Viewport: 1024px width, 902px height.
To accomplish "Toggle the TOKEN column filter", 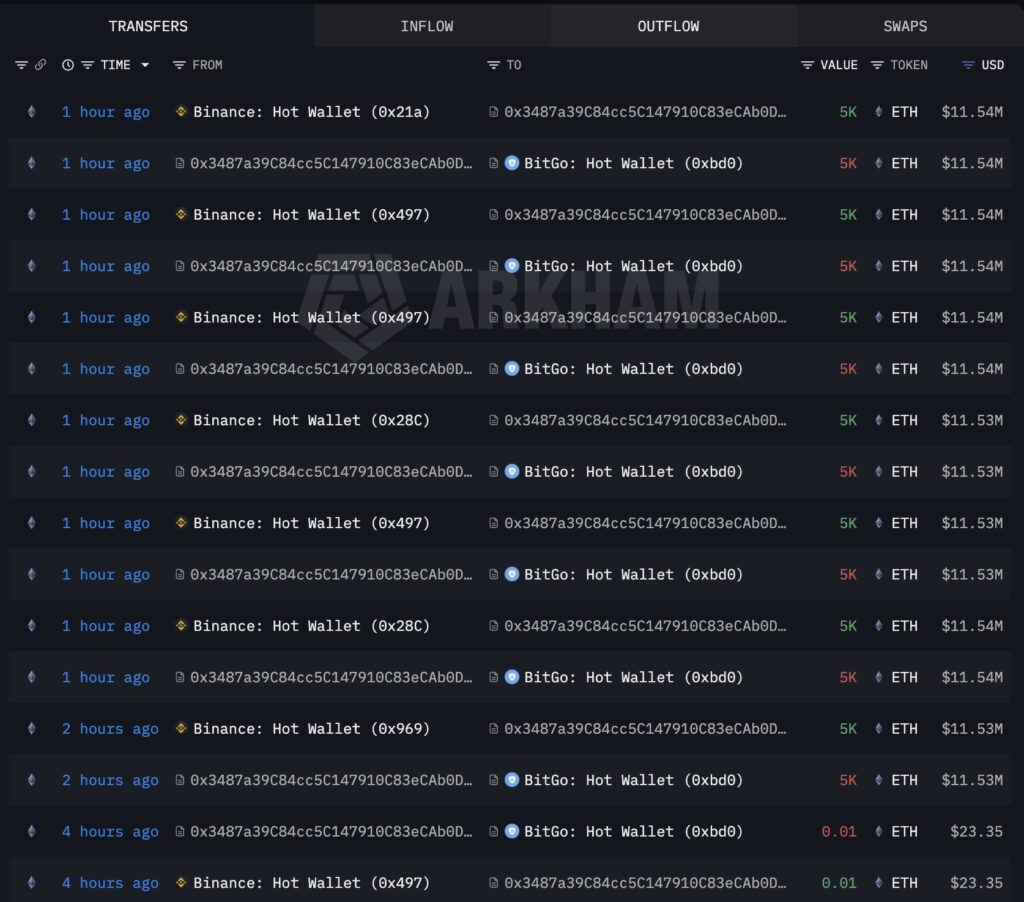I will click(x=876, y=64).
